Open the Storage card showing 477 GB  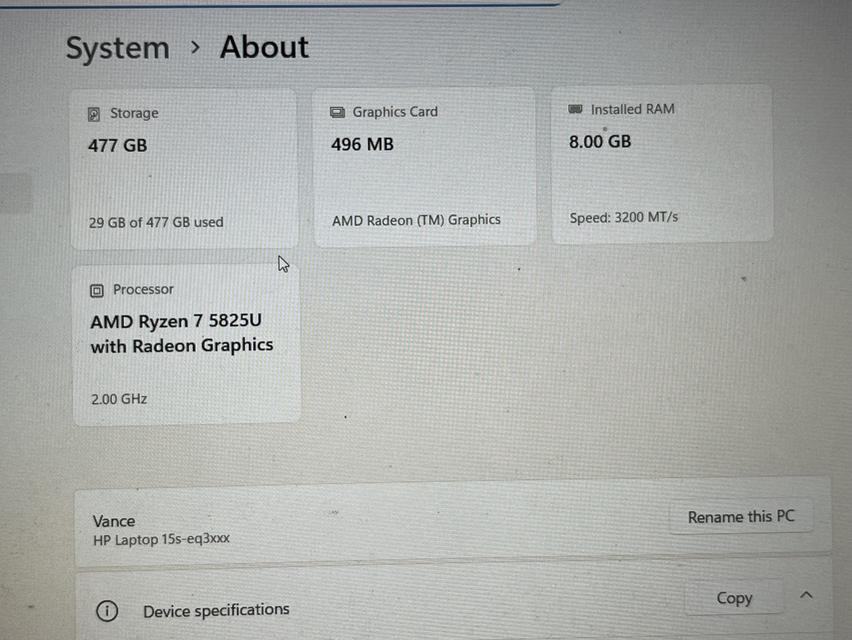[x=184, y=165]
